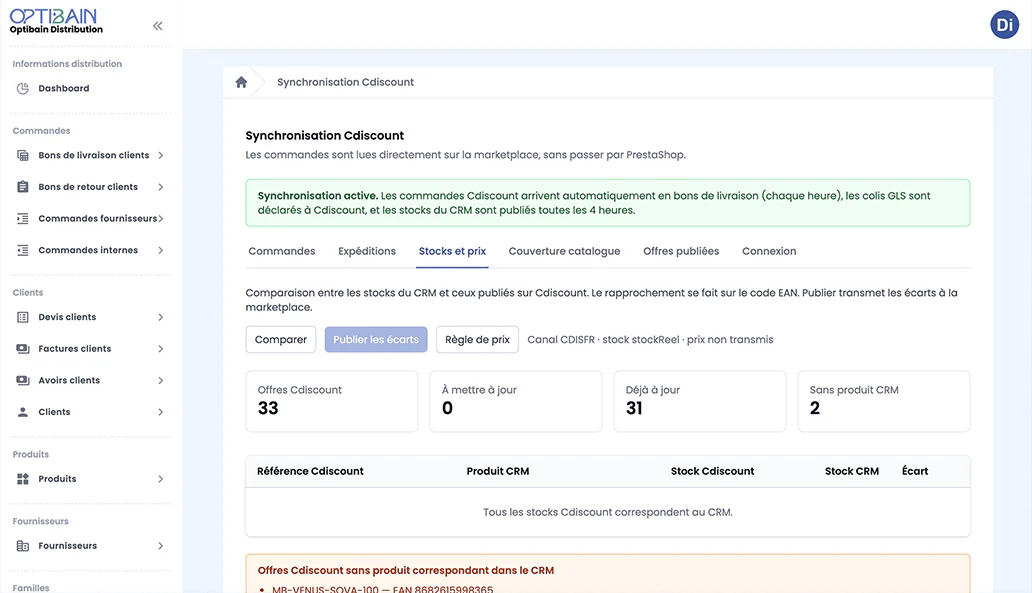Click the Écart column header

[915, 471]
